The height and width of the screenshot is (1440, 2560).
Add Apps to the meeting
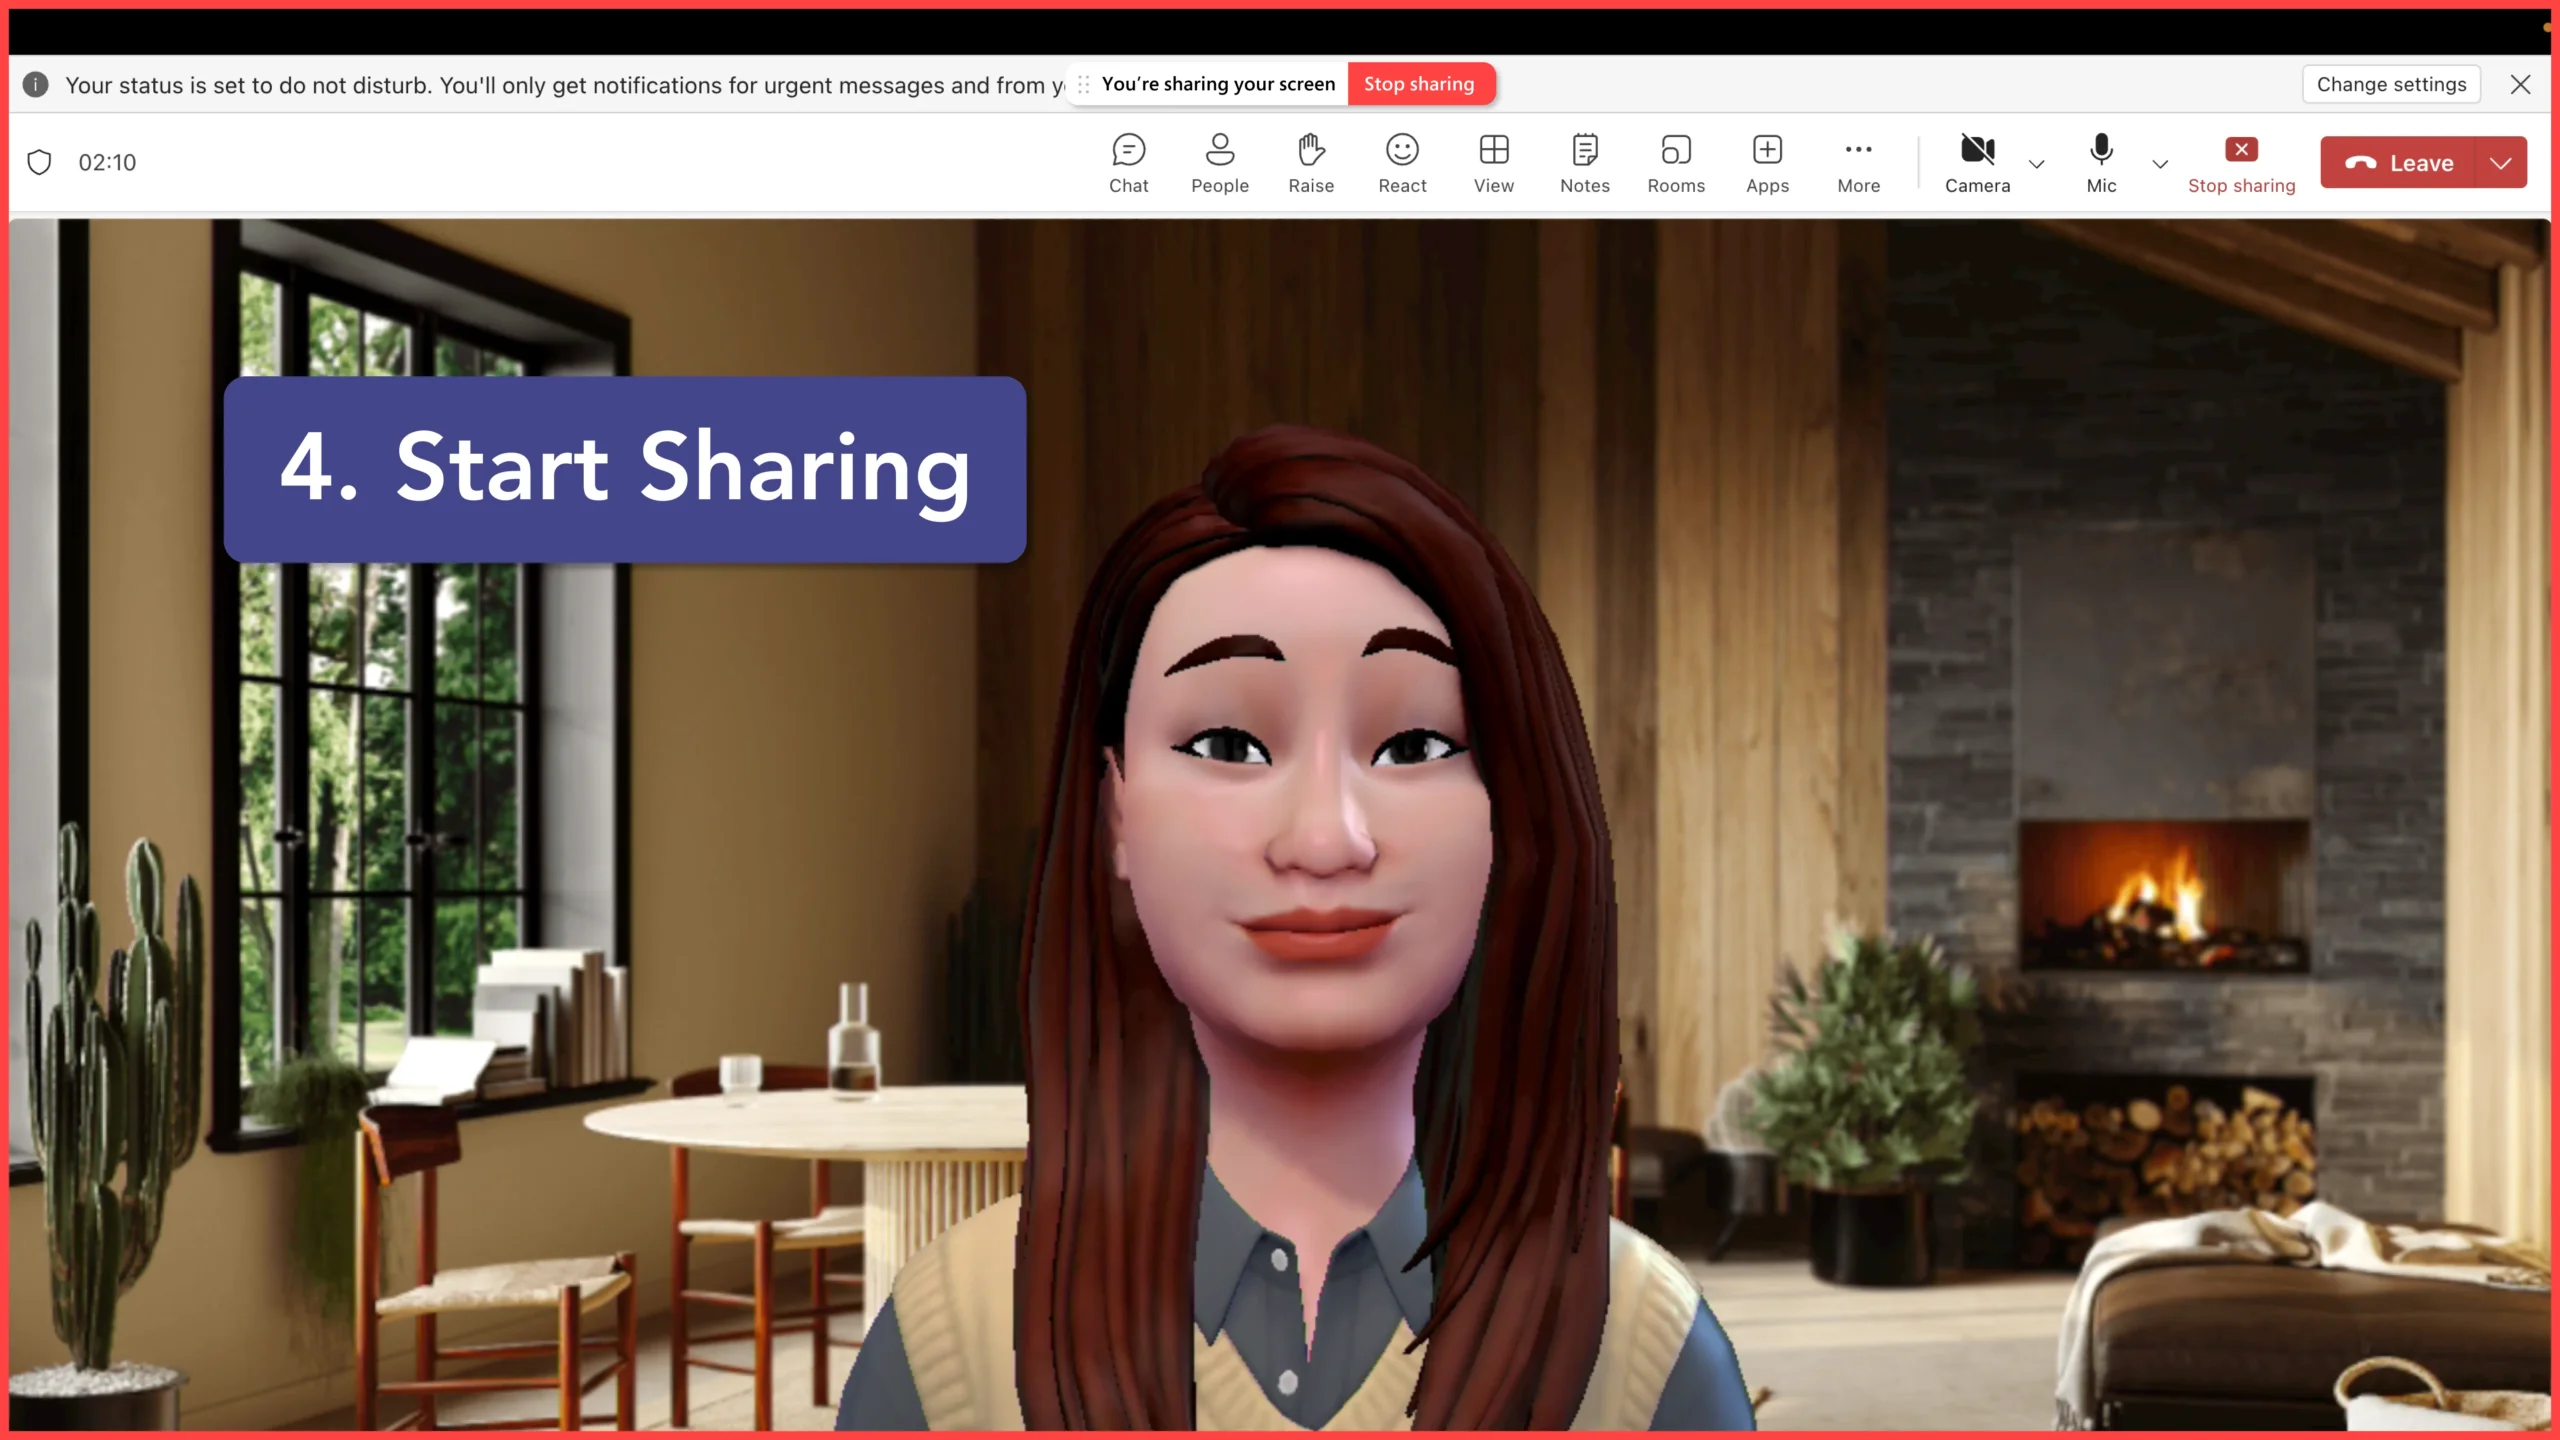point(1767,163)
